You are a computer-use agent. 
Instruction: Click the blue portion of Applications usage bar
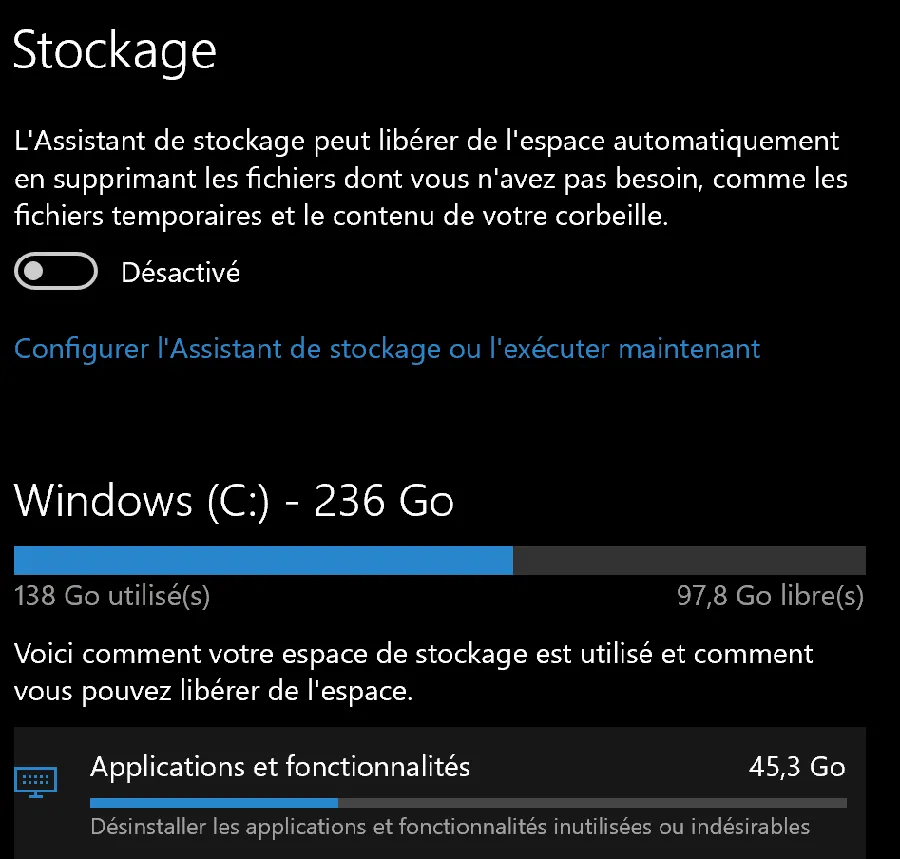pos(214,803)
